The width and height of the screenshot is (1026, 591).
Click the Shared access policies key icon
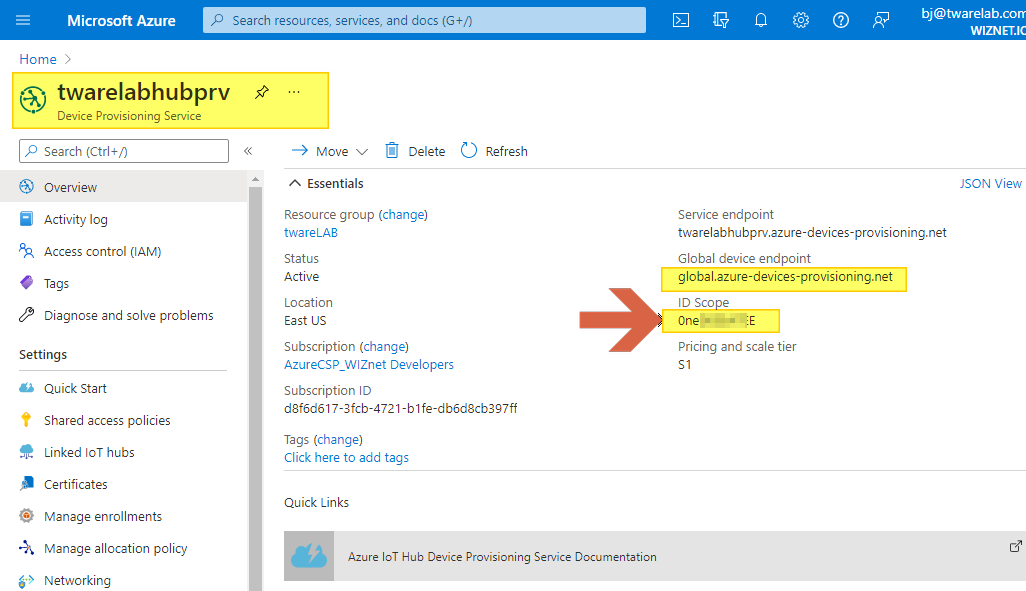(x=26, y=420)
